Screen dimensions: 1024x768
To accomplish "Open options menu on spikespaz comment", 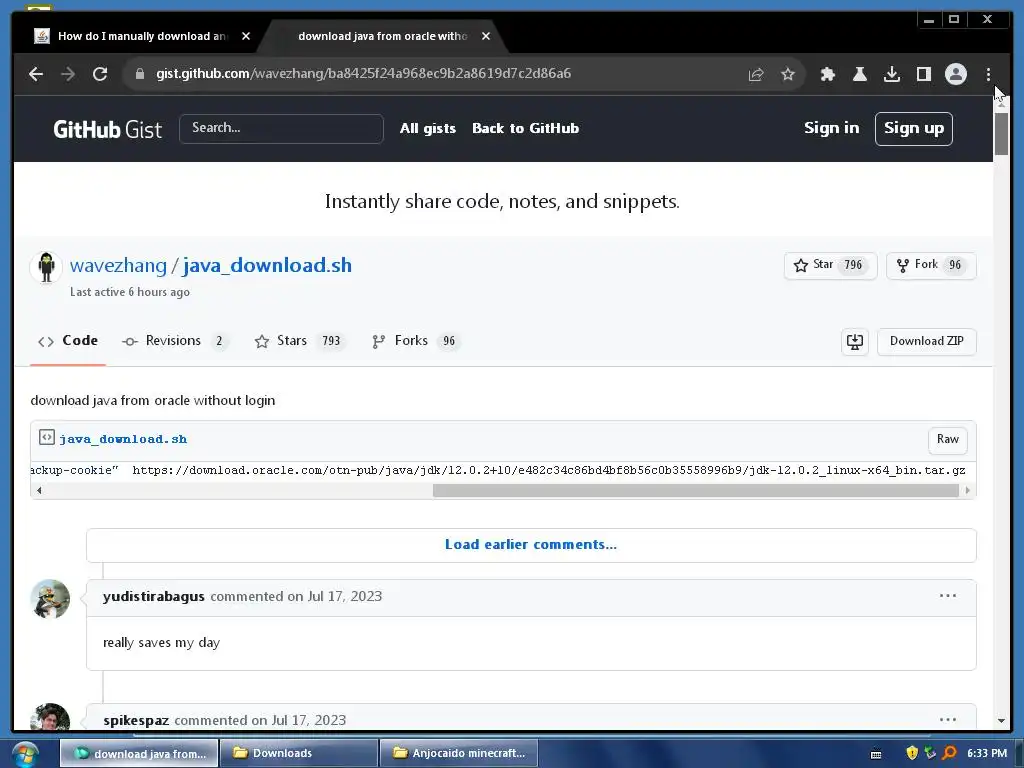I will tap(948, 720).
